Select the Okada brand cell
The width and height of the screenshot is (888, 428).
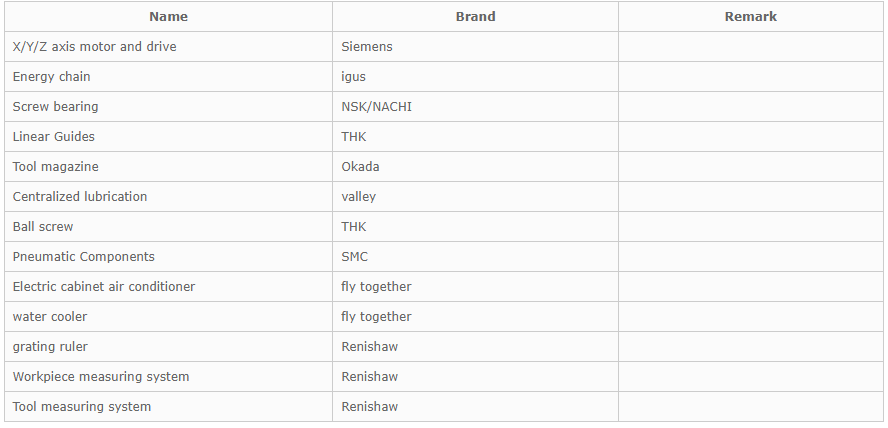475,166
